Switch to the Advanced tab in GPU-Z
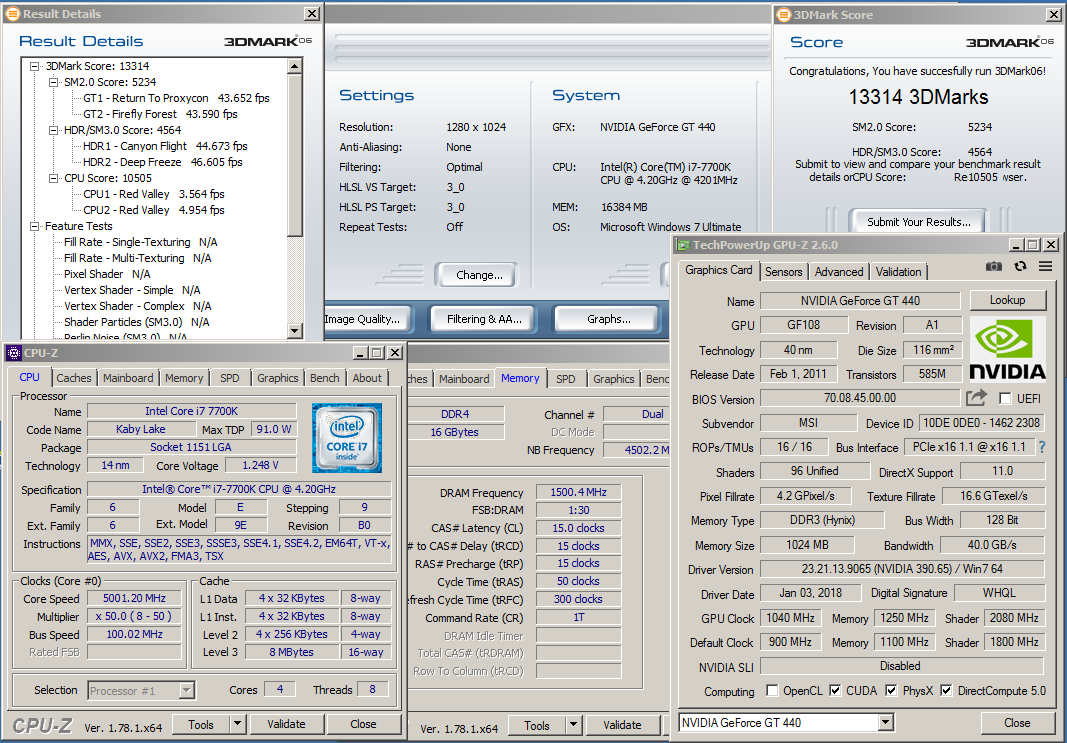The width and height of the screenshot is (1067, 743). (x=838, y=271)
